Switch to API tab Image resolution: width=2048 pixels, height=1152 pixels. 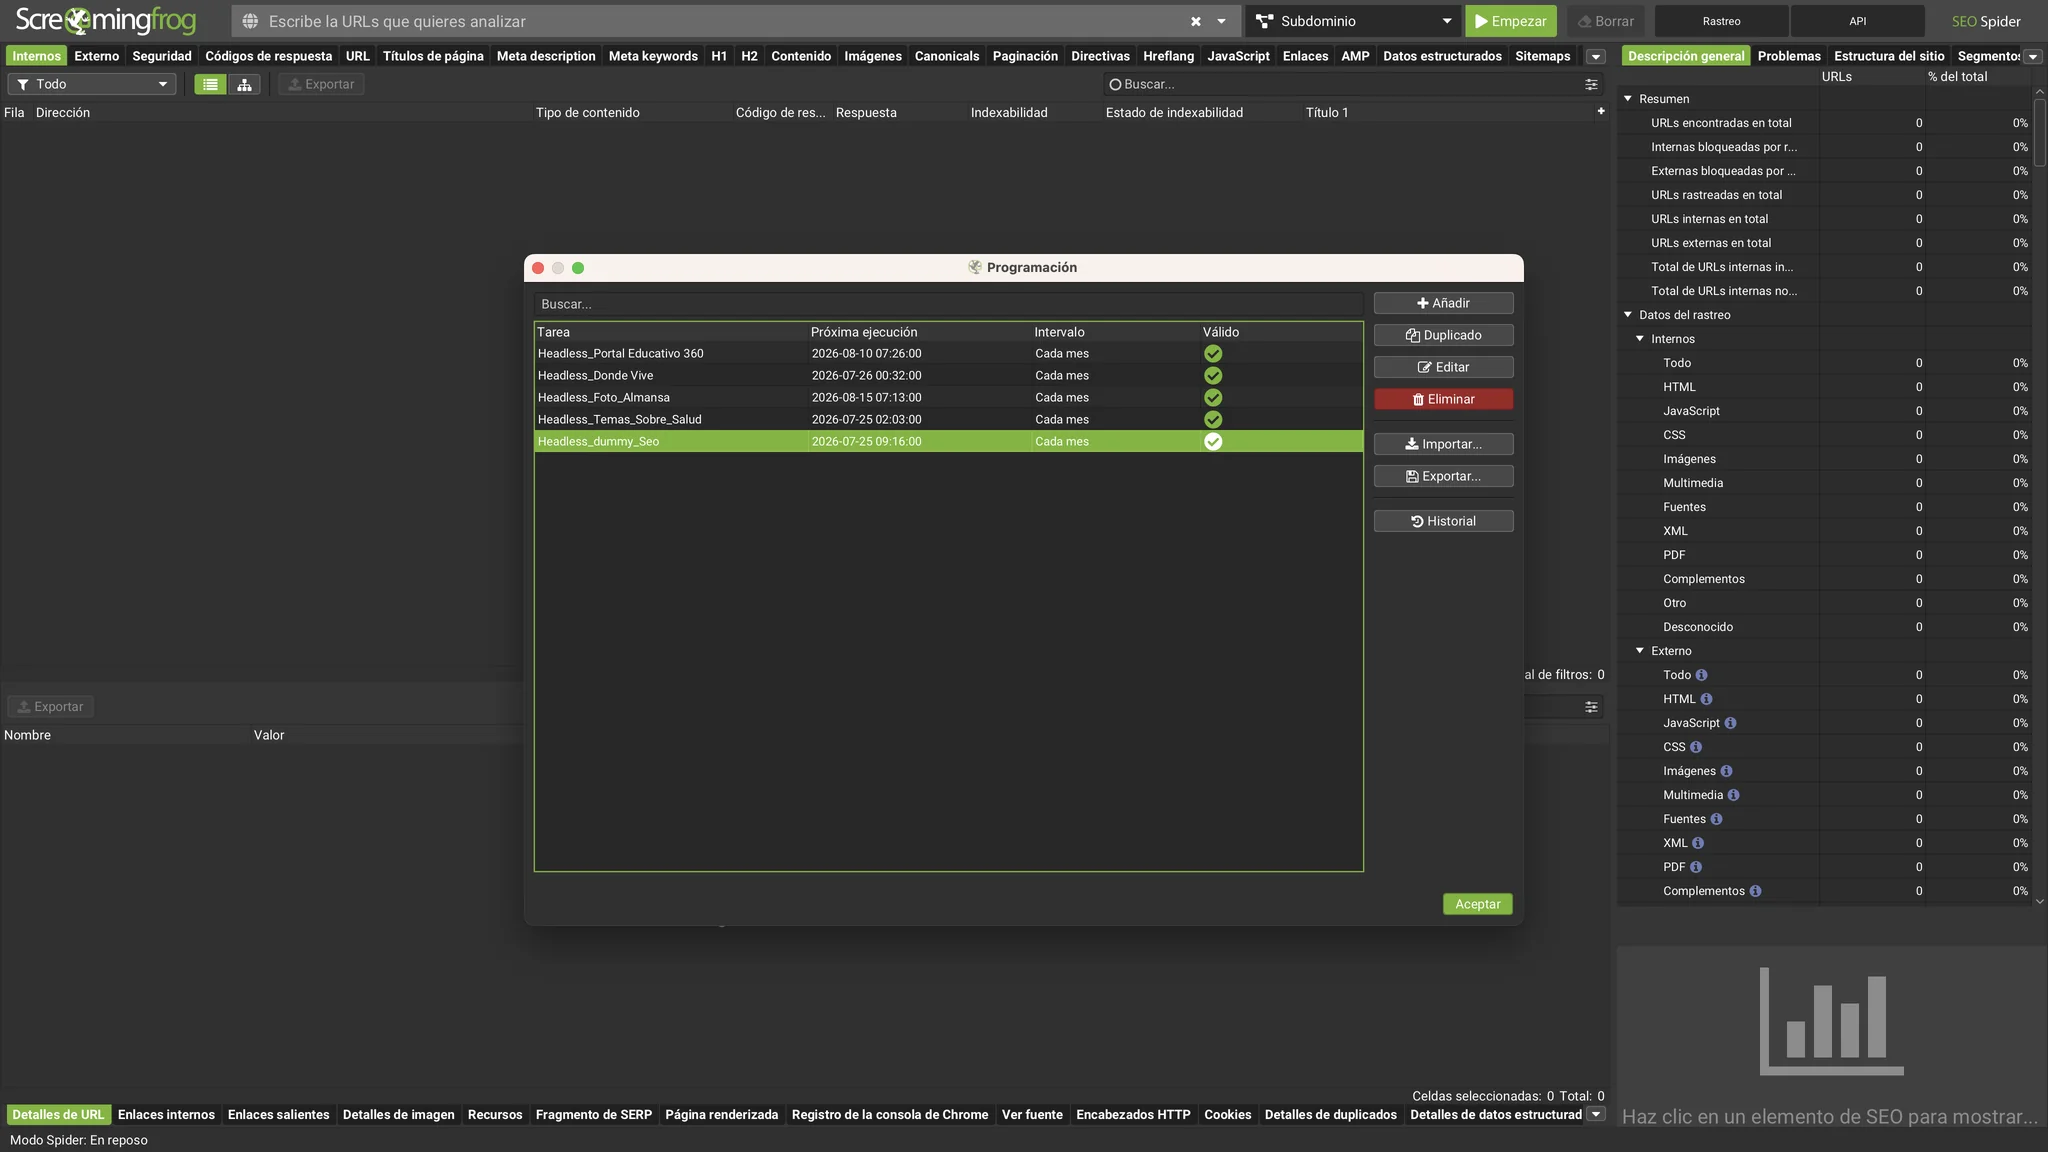(1857, 21)
